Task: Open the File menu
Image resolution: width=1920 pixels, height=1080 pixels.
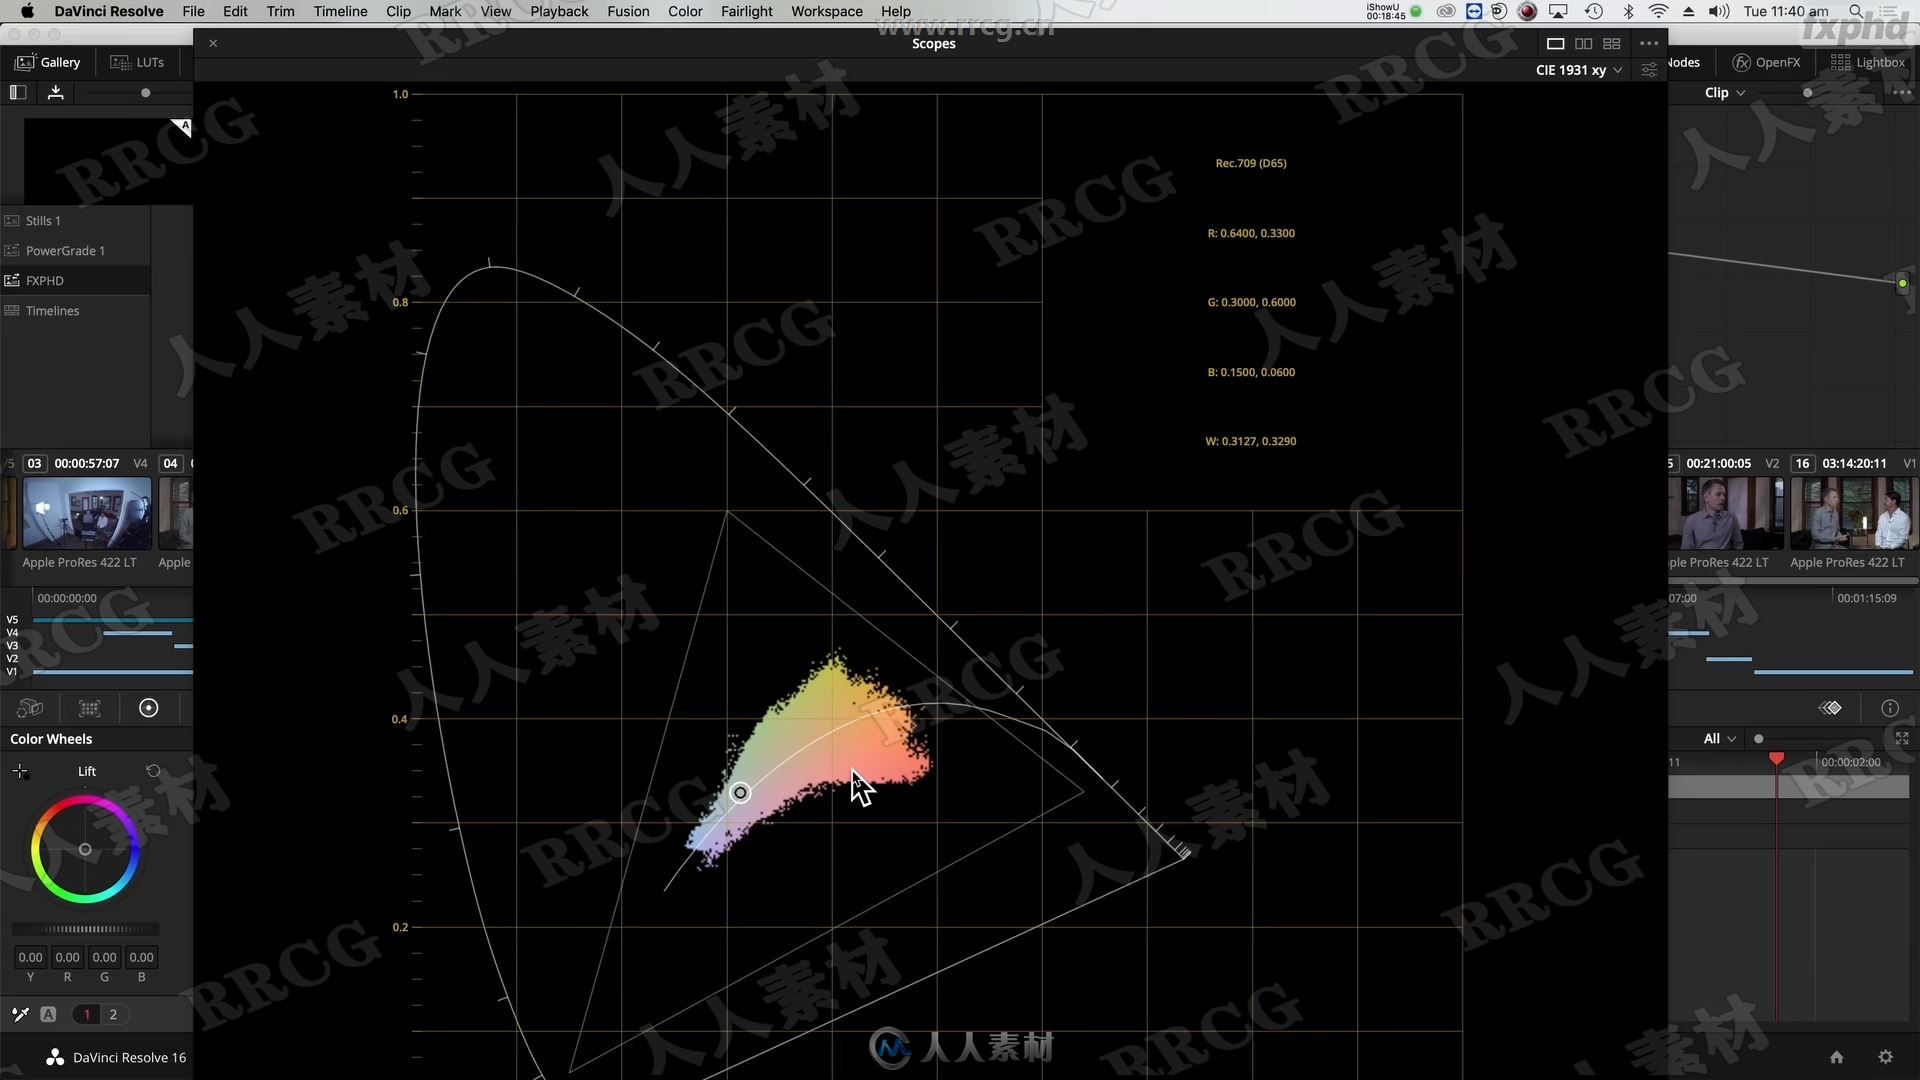Action: click(x=193, y=11)
